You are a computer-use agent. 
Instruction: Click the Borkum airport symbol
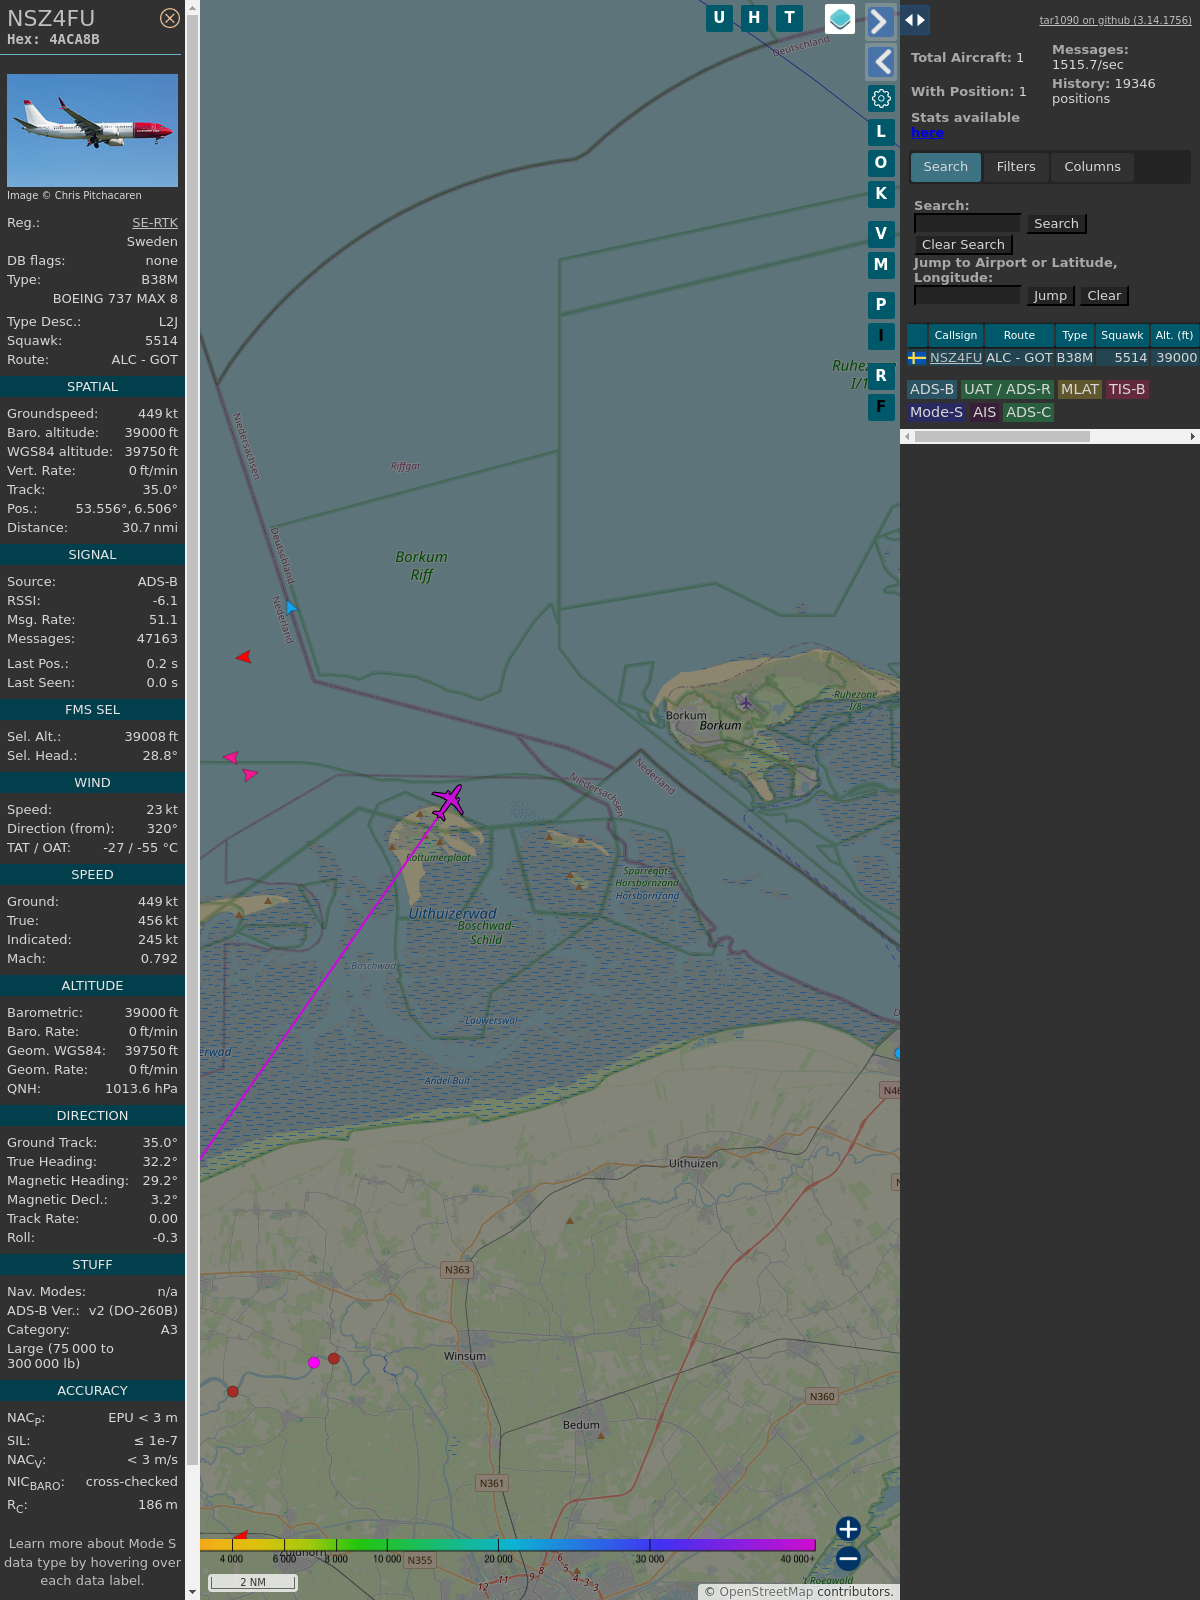(745, 703)
